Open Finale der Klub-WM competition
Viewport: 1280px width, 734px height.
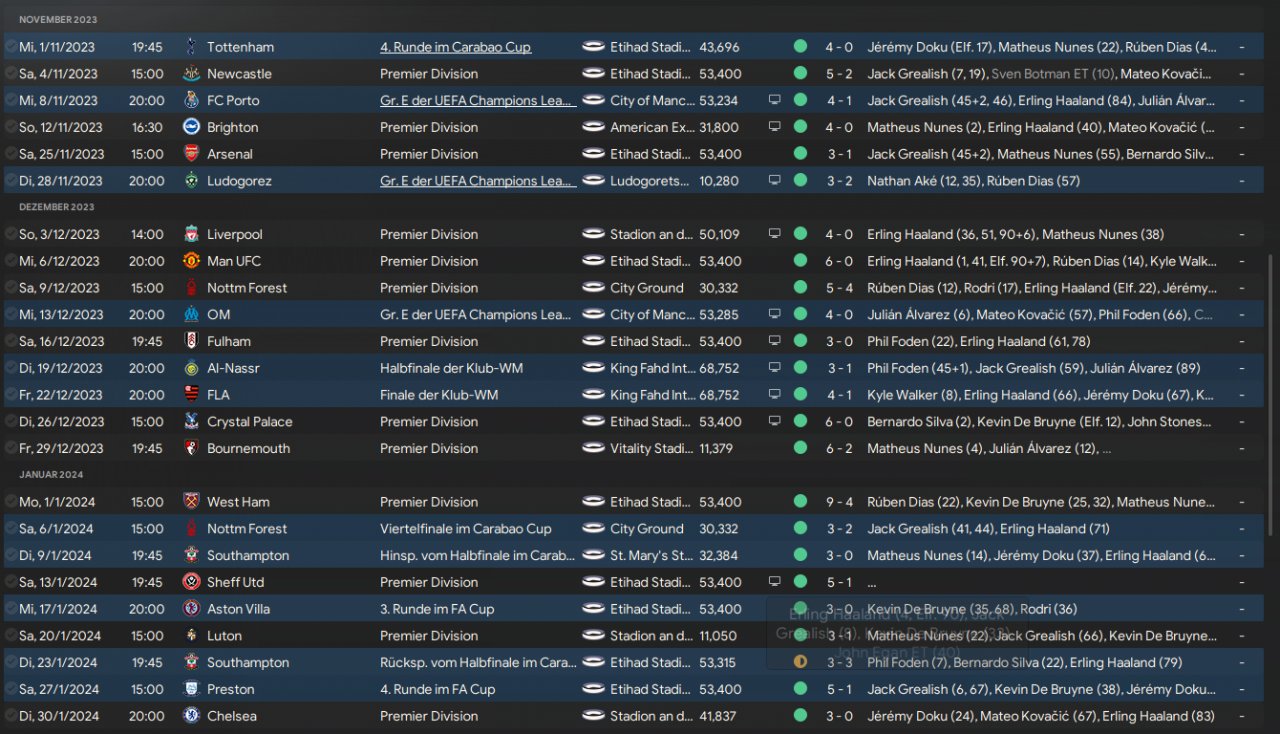[x=439, y=395]
